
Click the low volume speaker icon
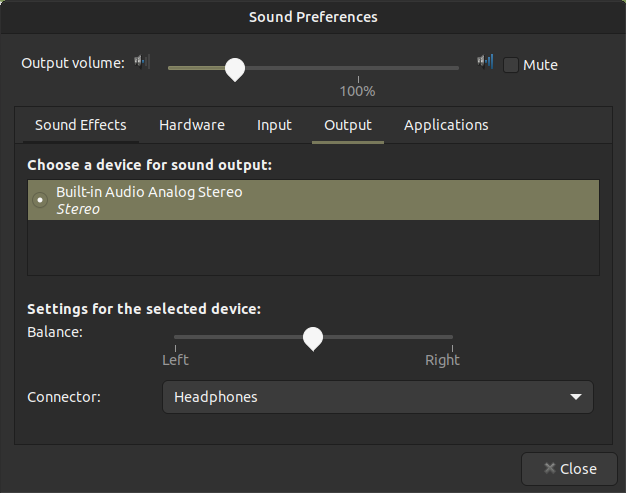tap(142, 62)
